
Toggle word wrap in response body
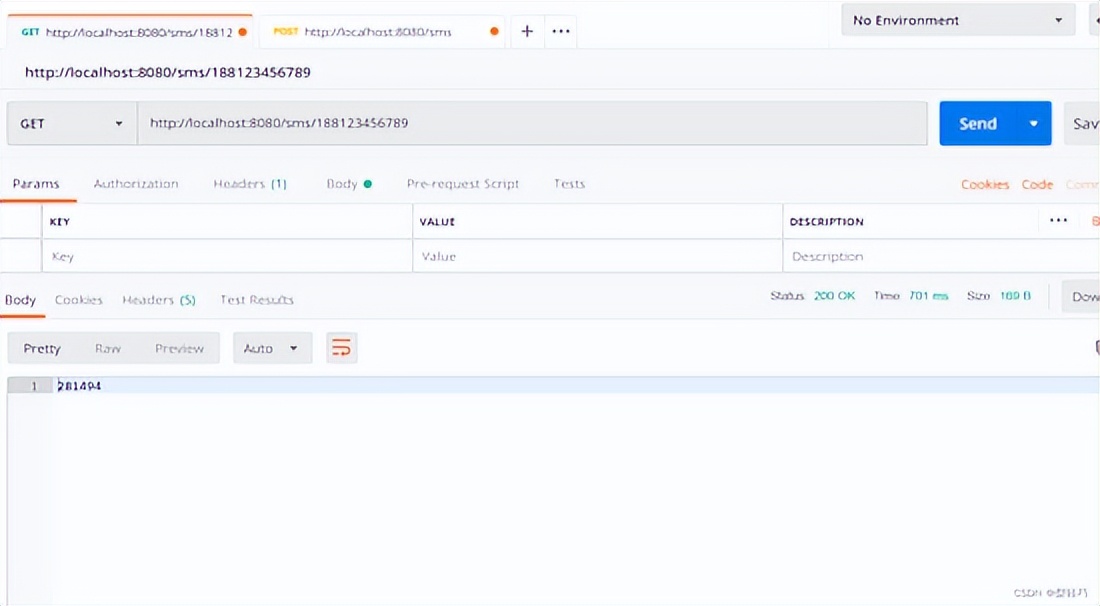342,348
